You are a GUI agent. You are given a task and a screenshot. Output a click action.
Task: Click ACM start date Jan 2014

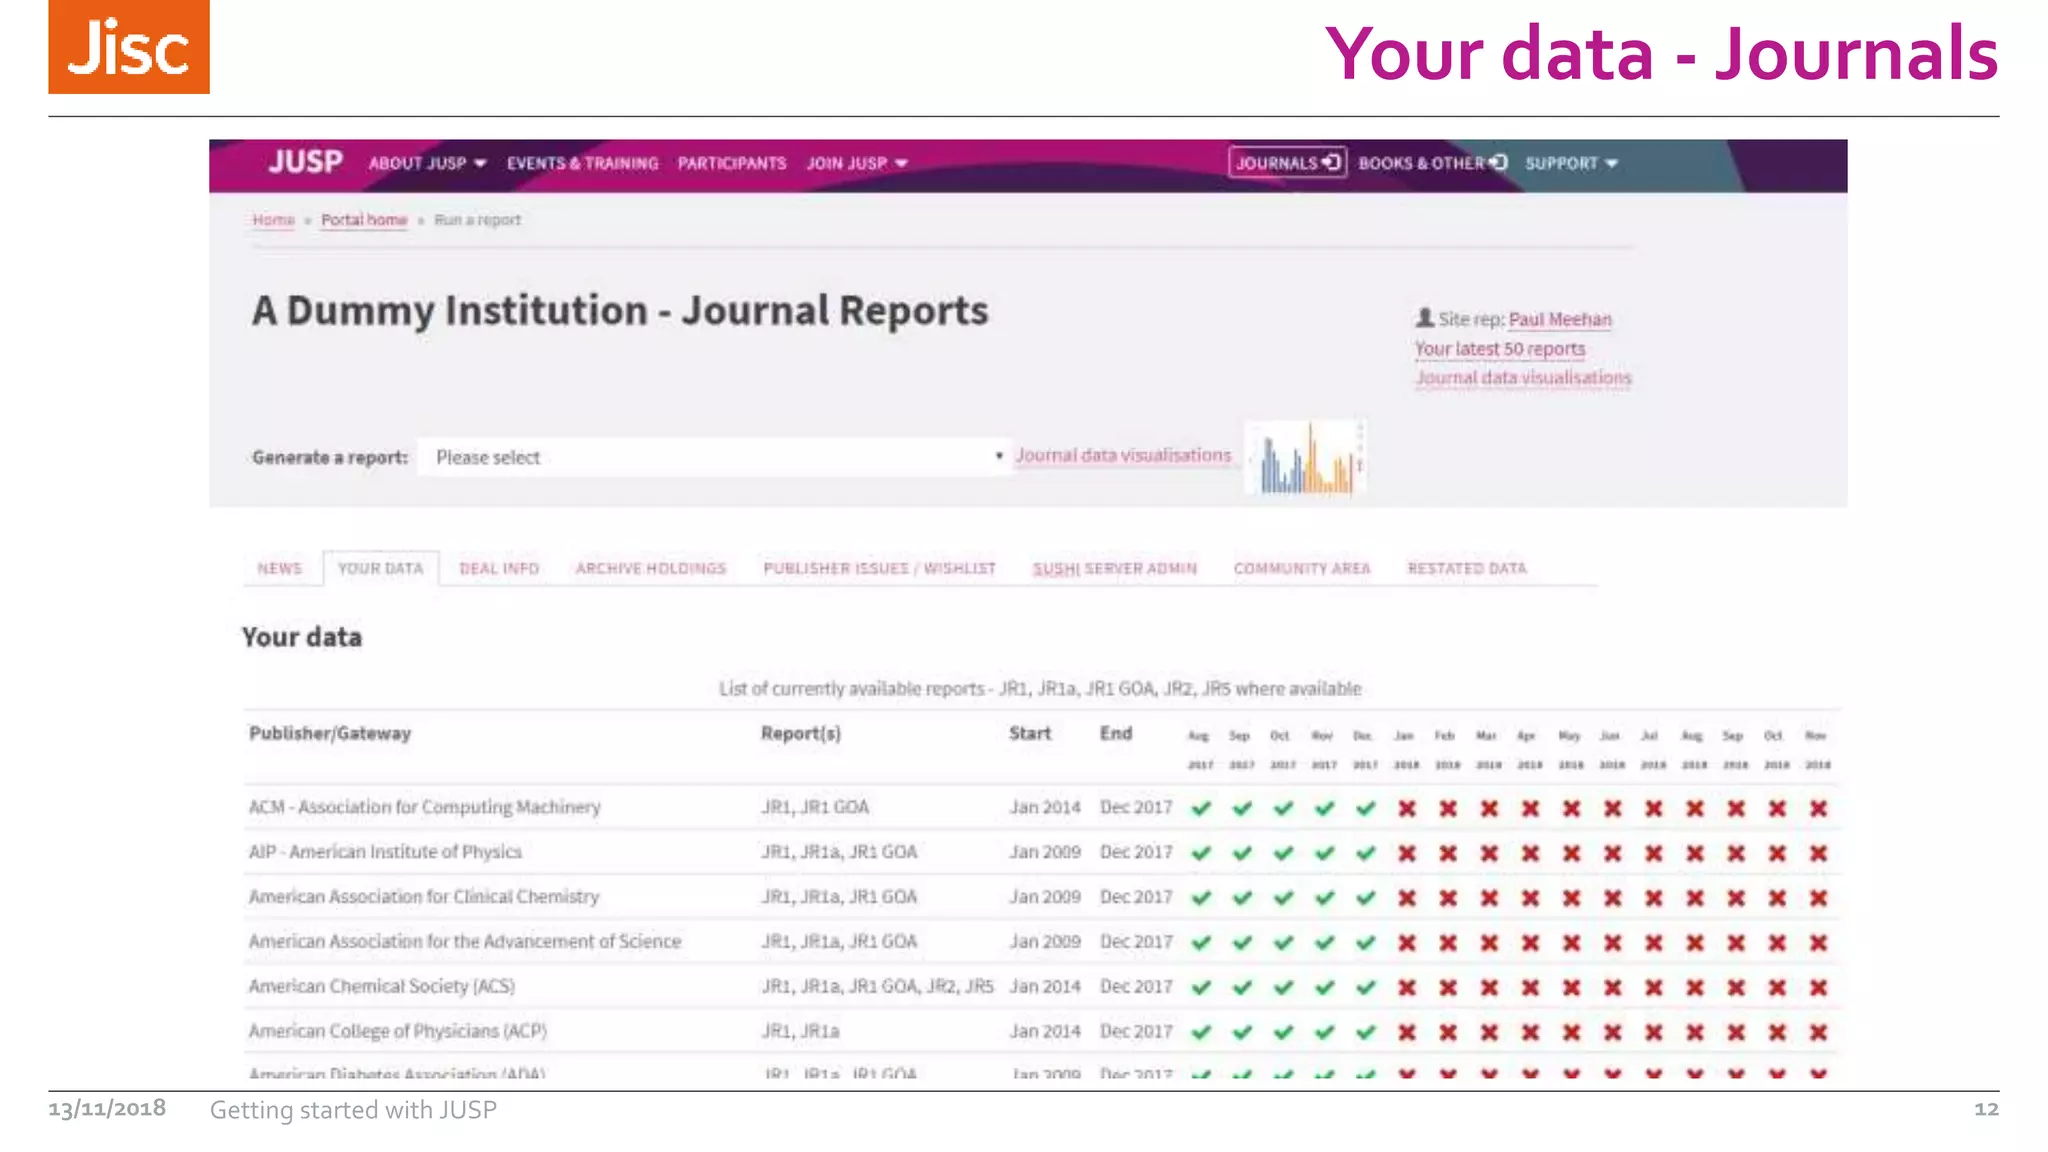(x=1045, y=807)
